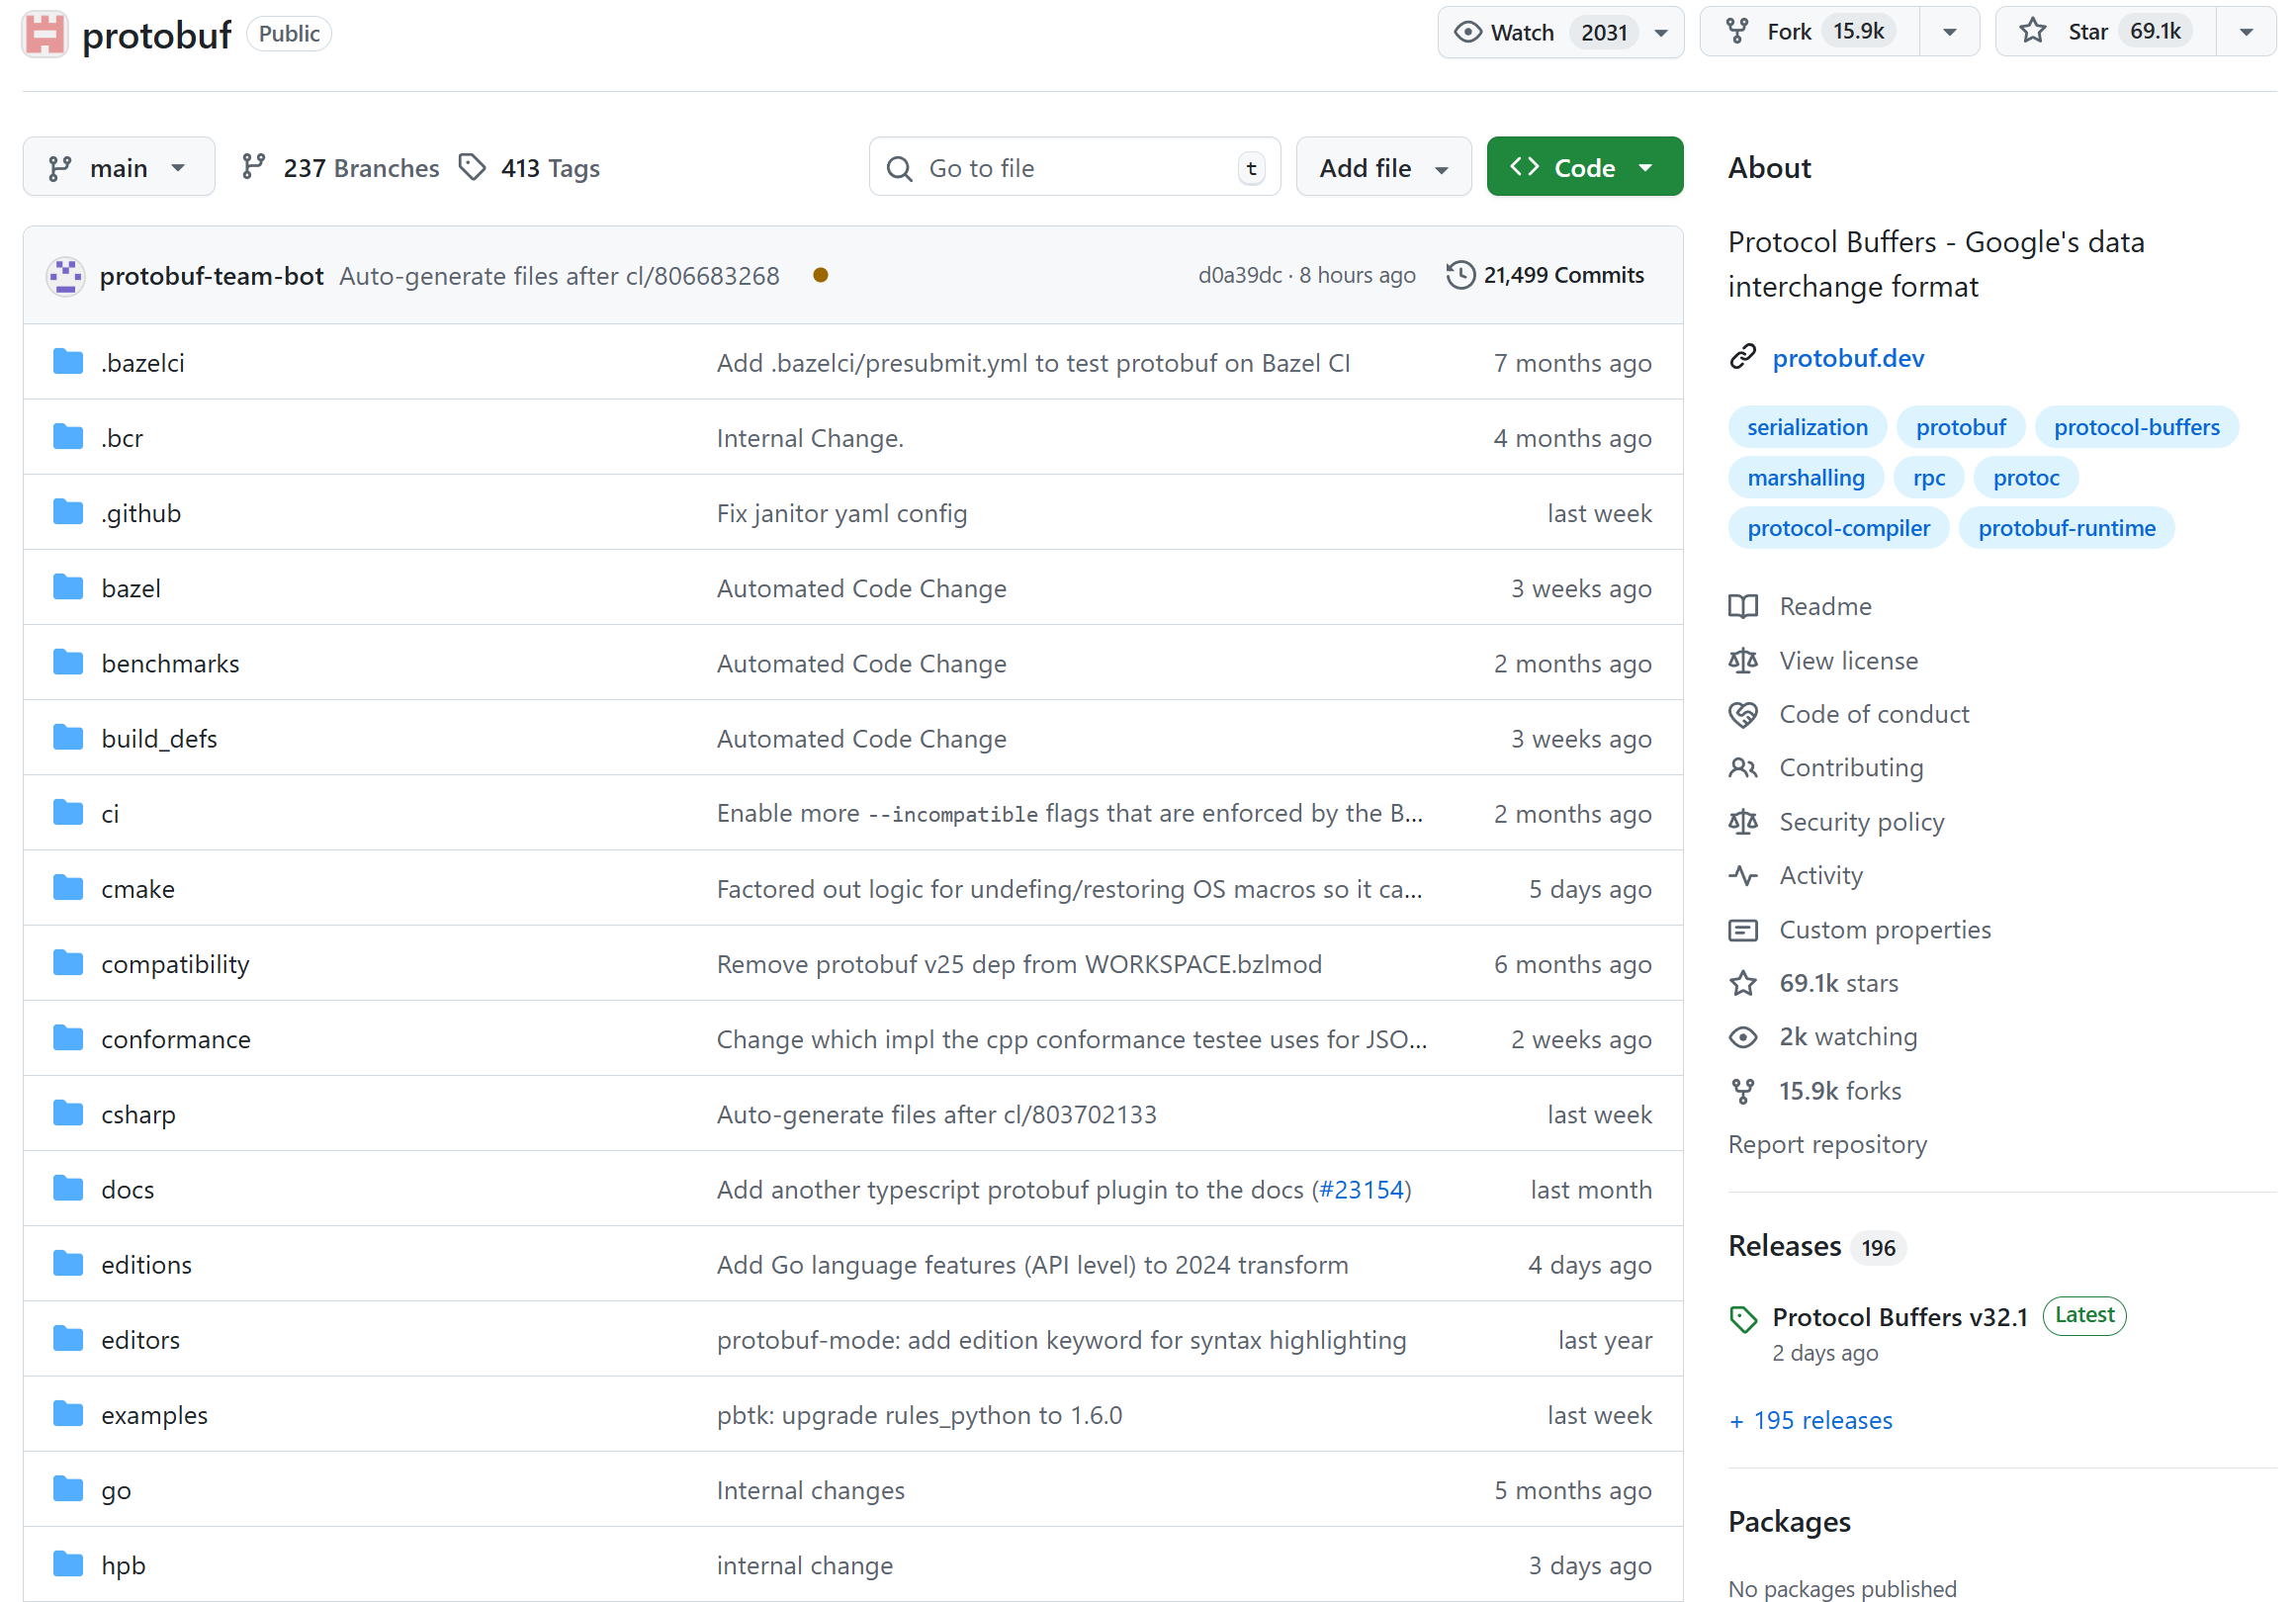Click the tag icon beside Protocol Buffers v32.1

pos(1744,1318)
